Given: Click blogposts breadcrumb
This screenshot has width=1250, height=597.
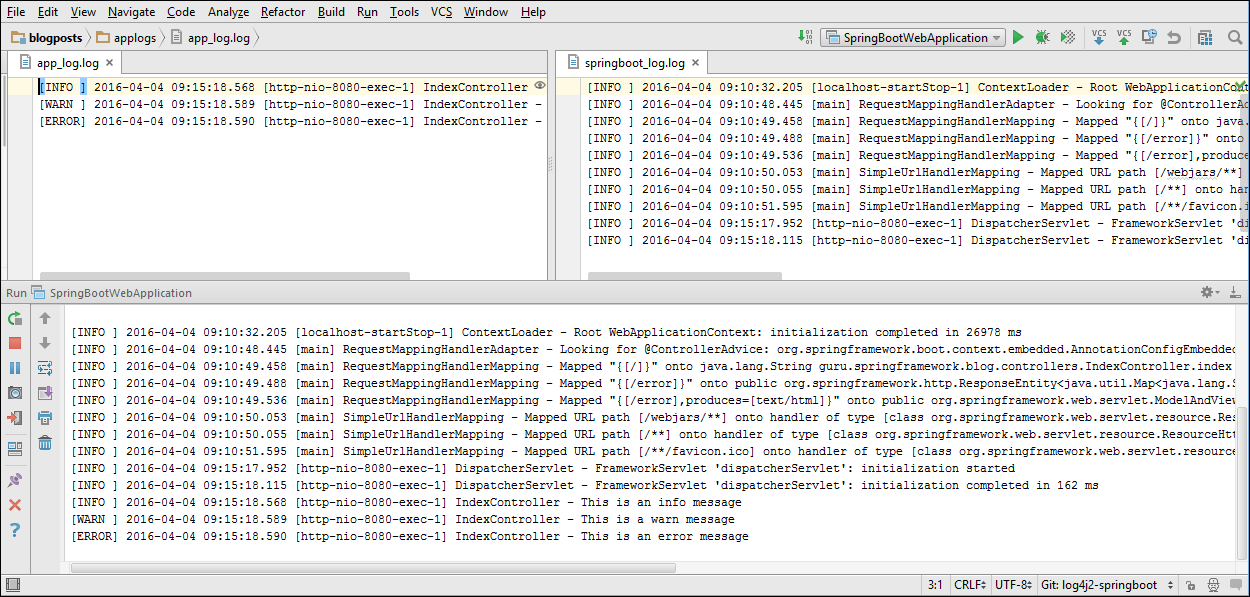Looking at the screenshot, I should [47, 38].
